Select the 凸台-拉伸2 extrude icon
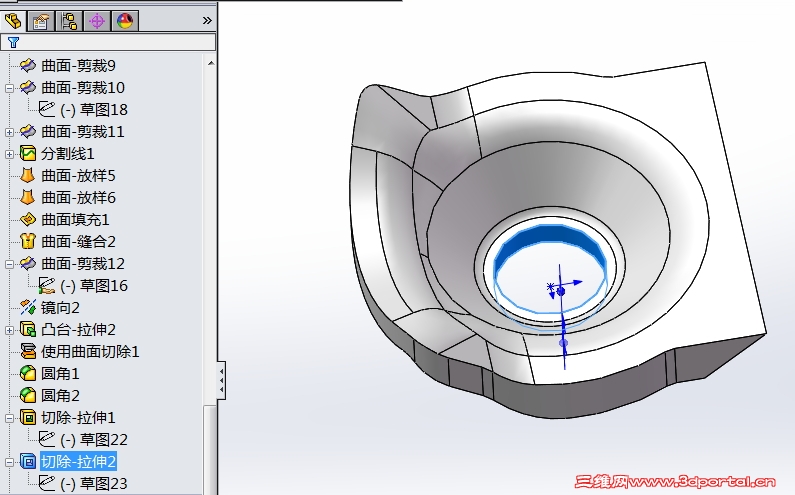795x495 pixels. [x=27, y=330]
